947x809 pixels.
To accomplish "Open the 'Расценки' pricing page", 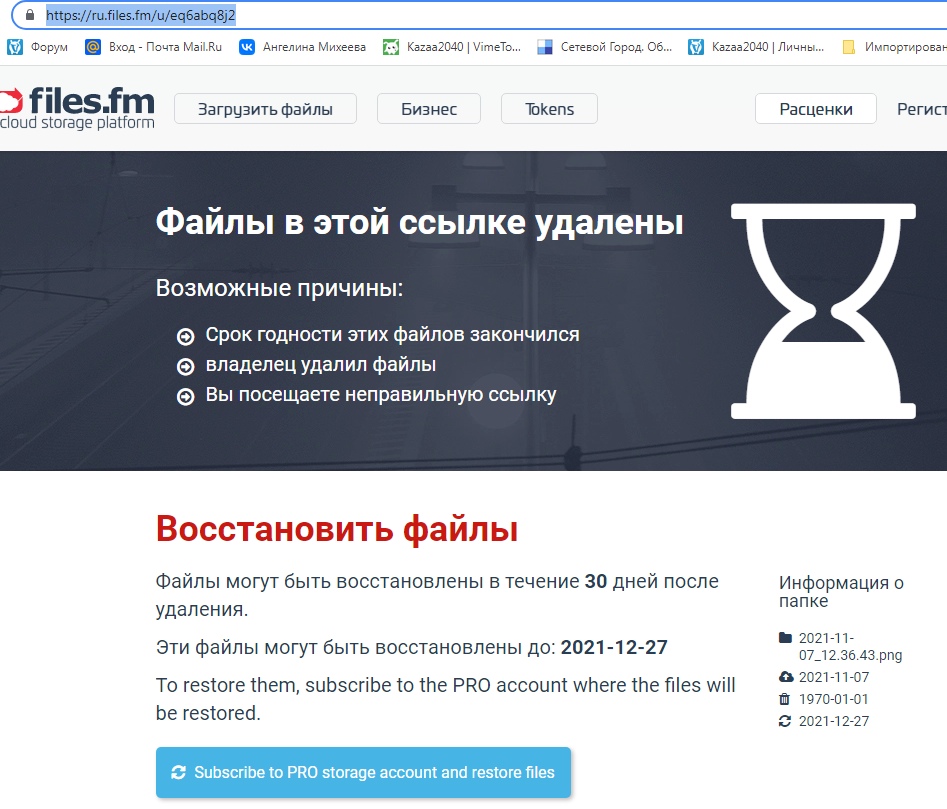I will pos(815,109).
